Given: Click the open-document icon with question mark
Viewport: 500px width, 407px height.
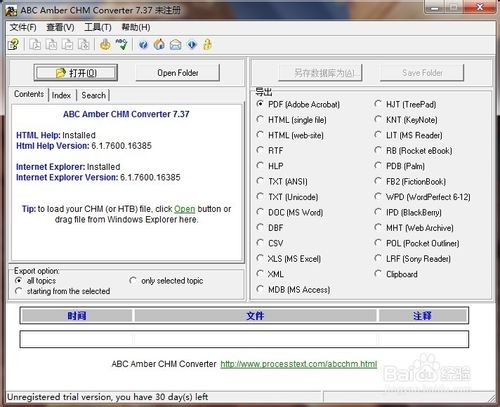Looking at the screenshot, I should pos(14,45).
